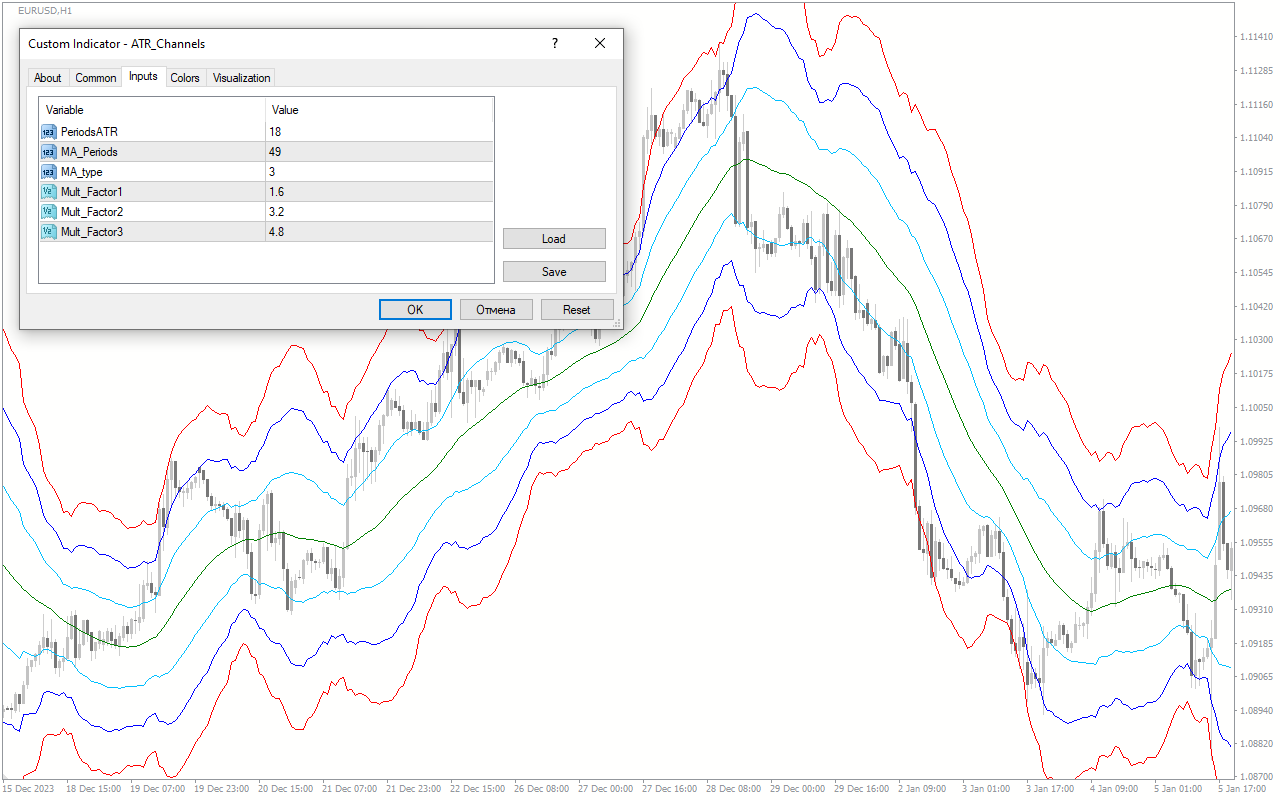Click the Mult_Factor3 double type icon
The height and width of the screenshot is (800, 1280).
(48, 231)
